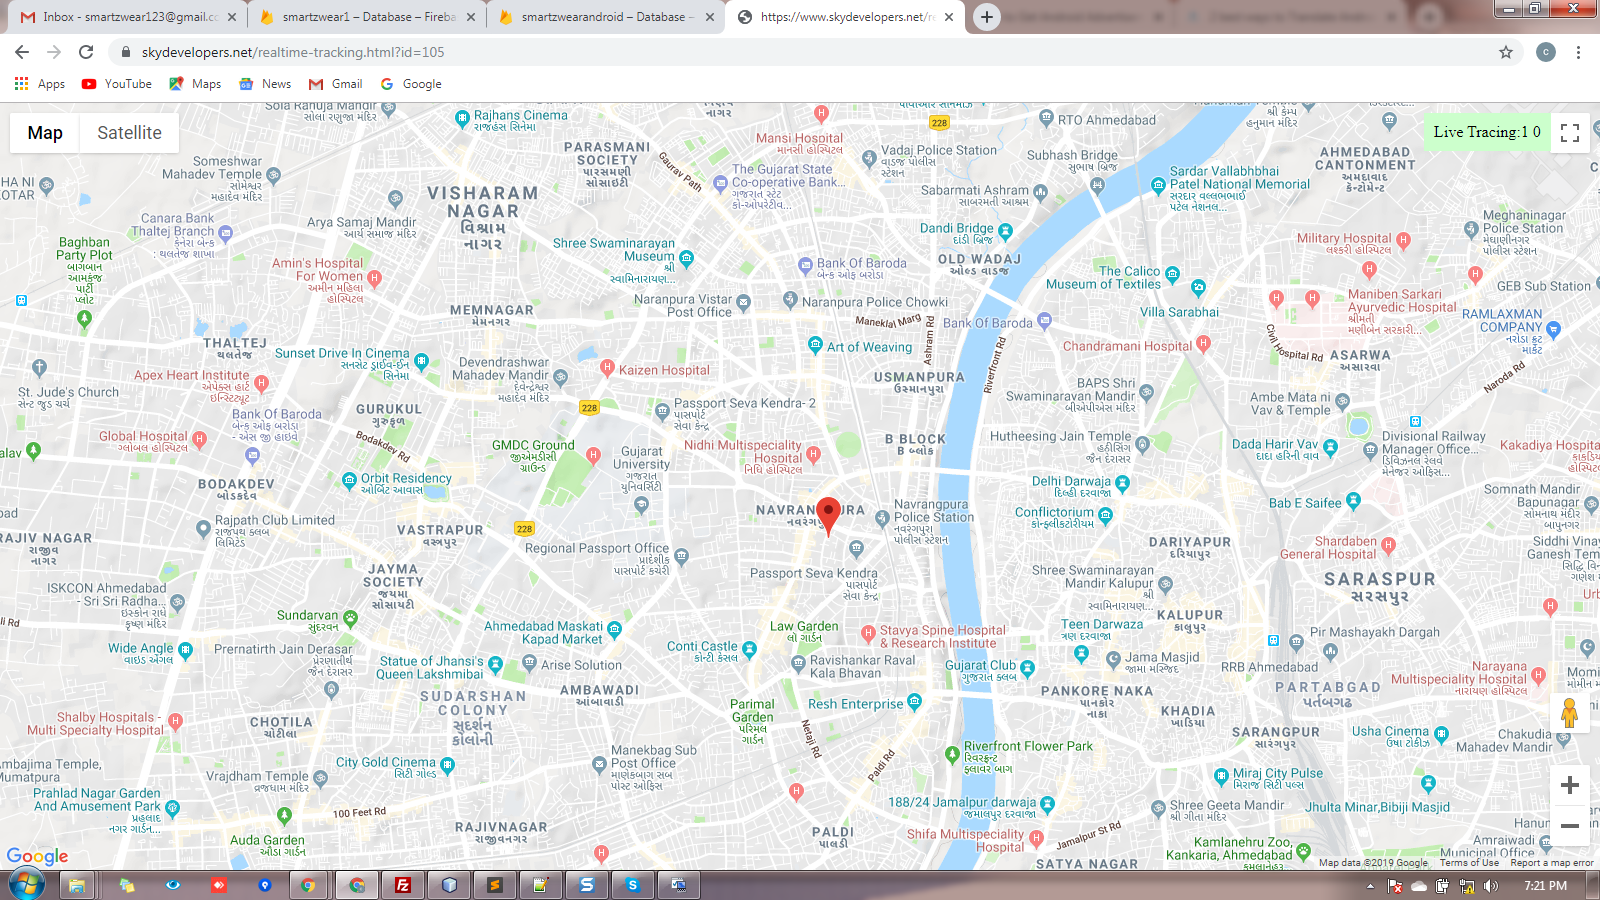Open the Chrome profile avatar
The width and height of the screenshot is (1600, 900).
[x=1546, y=52]
